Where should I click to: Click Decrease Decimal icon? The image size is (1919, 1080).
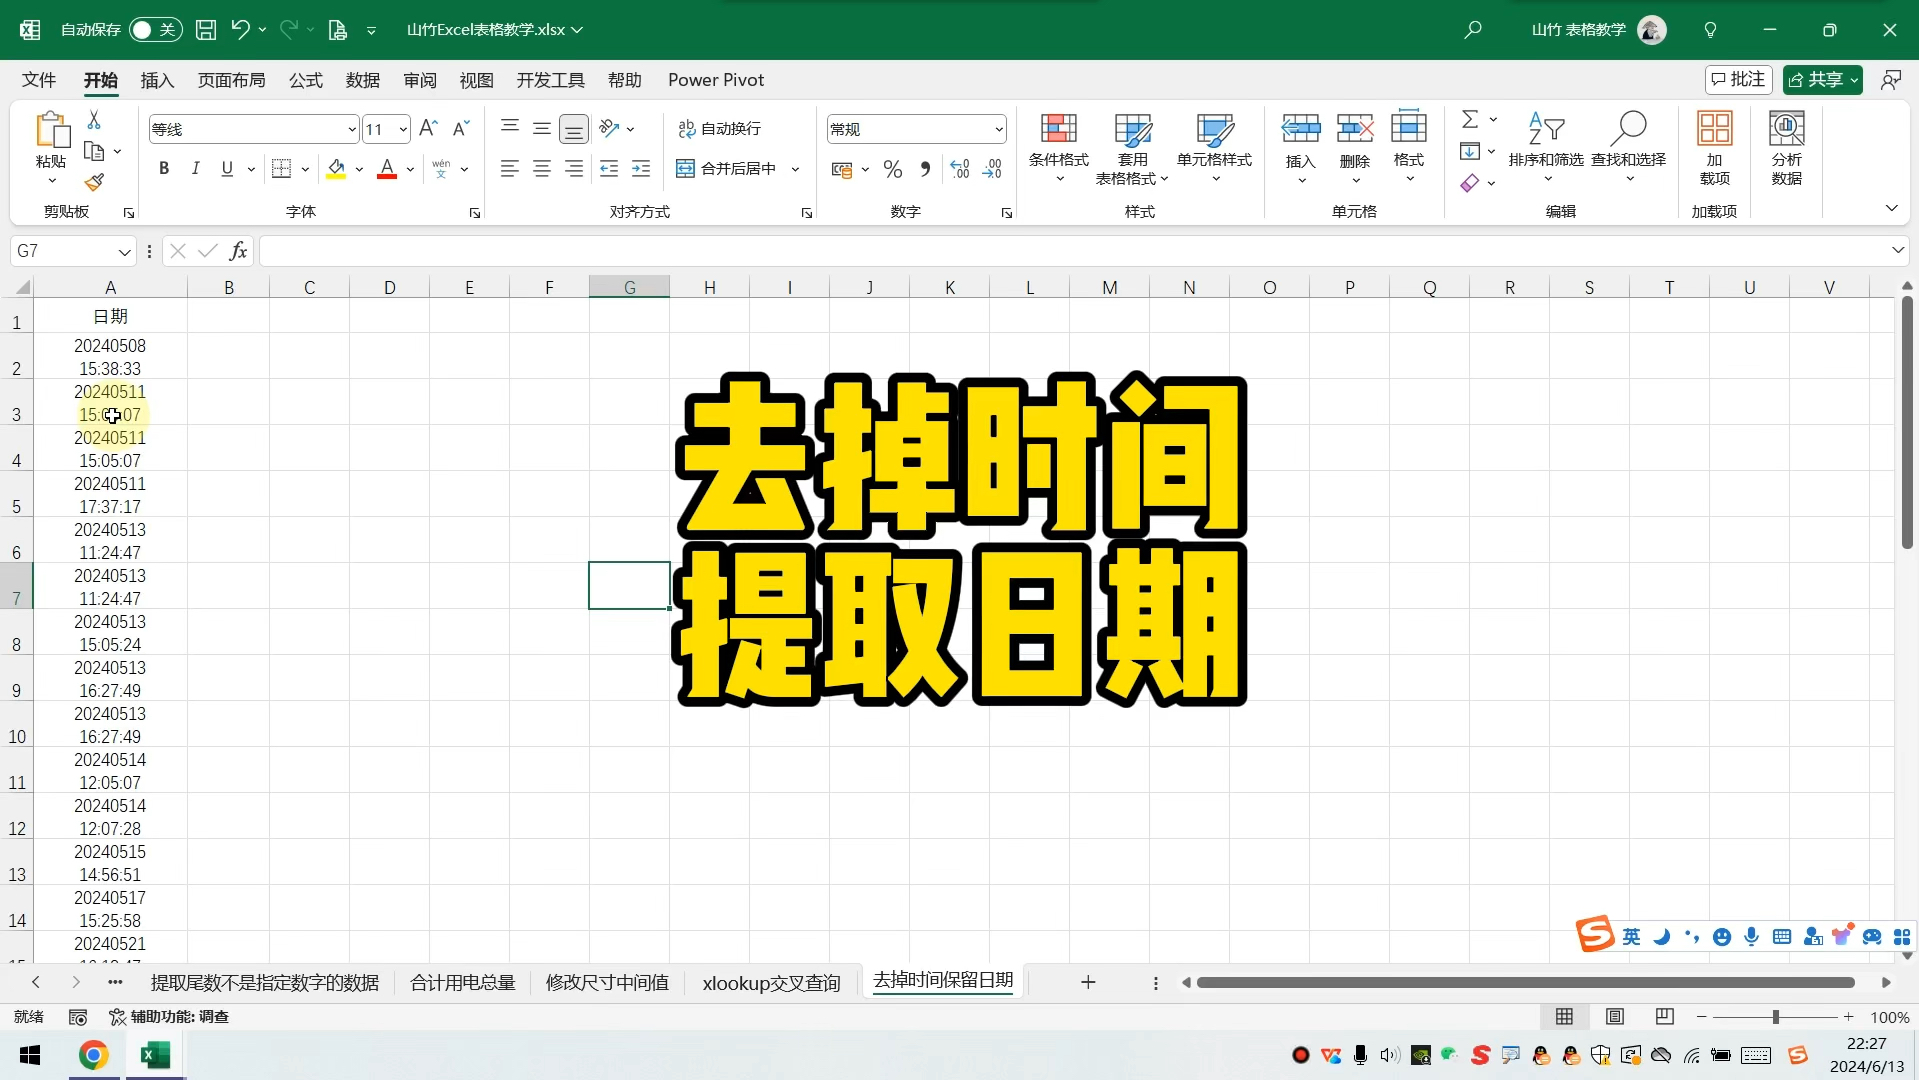point(992,169)
